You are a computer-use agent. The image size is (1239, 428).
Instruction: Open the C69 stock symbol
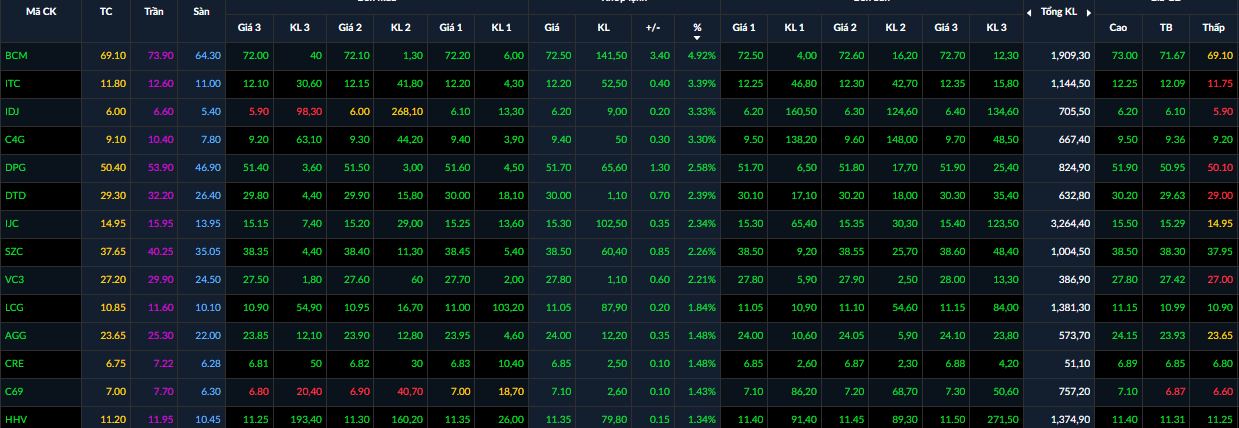(14, 391)
